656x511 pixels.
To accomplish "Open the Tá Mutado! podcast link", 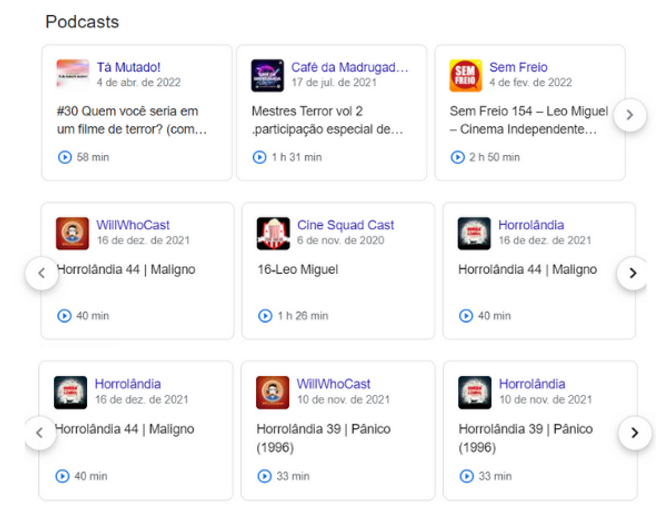I will click(x=128, y=67).
